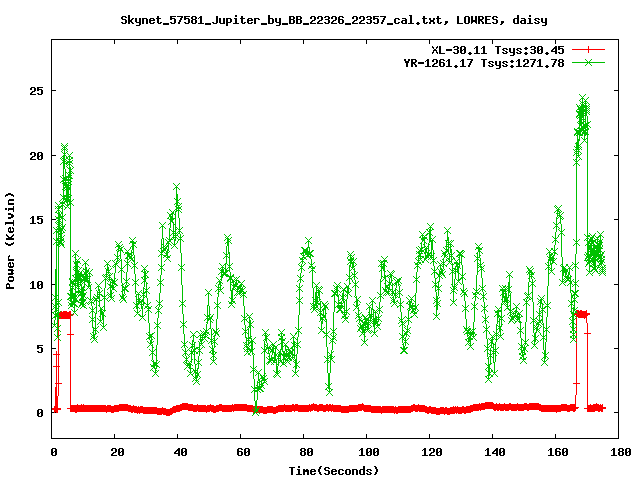
Task: Click x-axis tick label 40
Action: (180, 452)
